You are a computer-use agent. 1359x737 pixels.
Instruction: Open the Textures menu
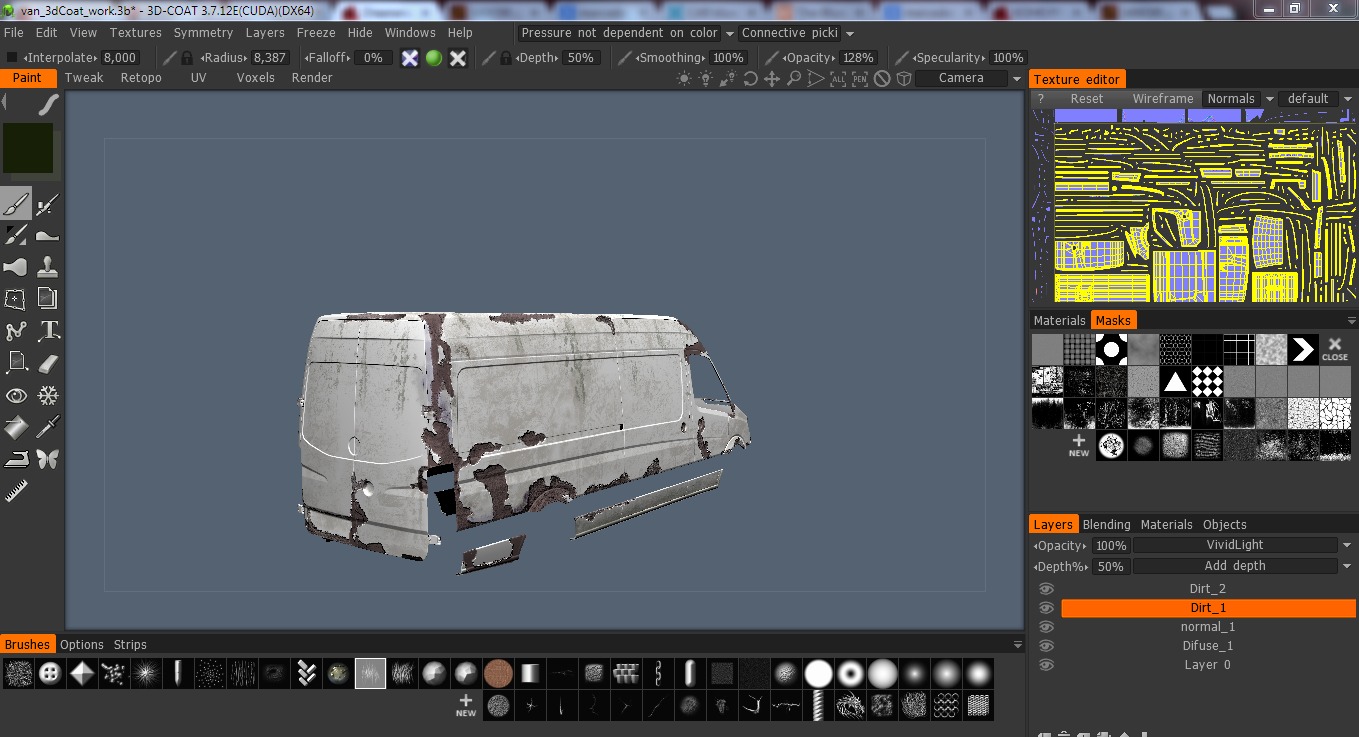coord(135,33)
